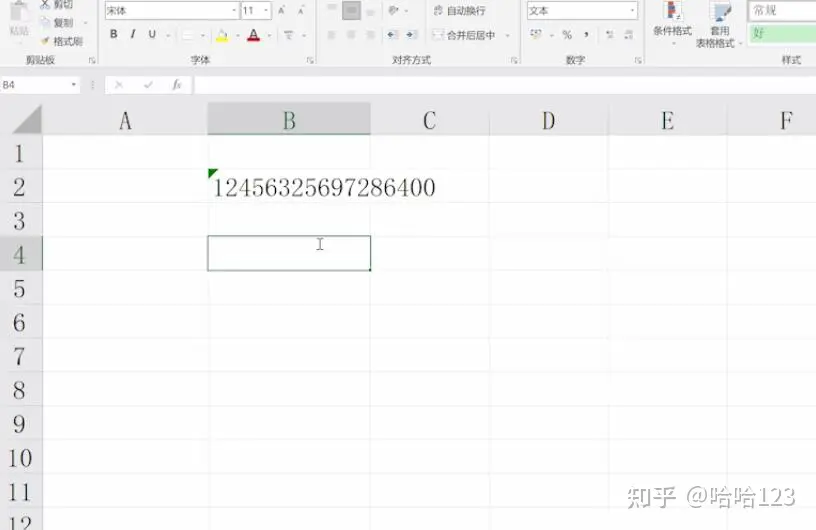Open the number format dropdown (文本)
Screen dimensions: 816x530
click(632, 10)
